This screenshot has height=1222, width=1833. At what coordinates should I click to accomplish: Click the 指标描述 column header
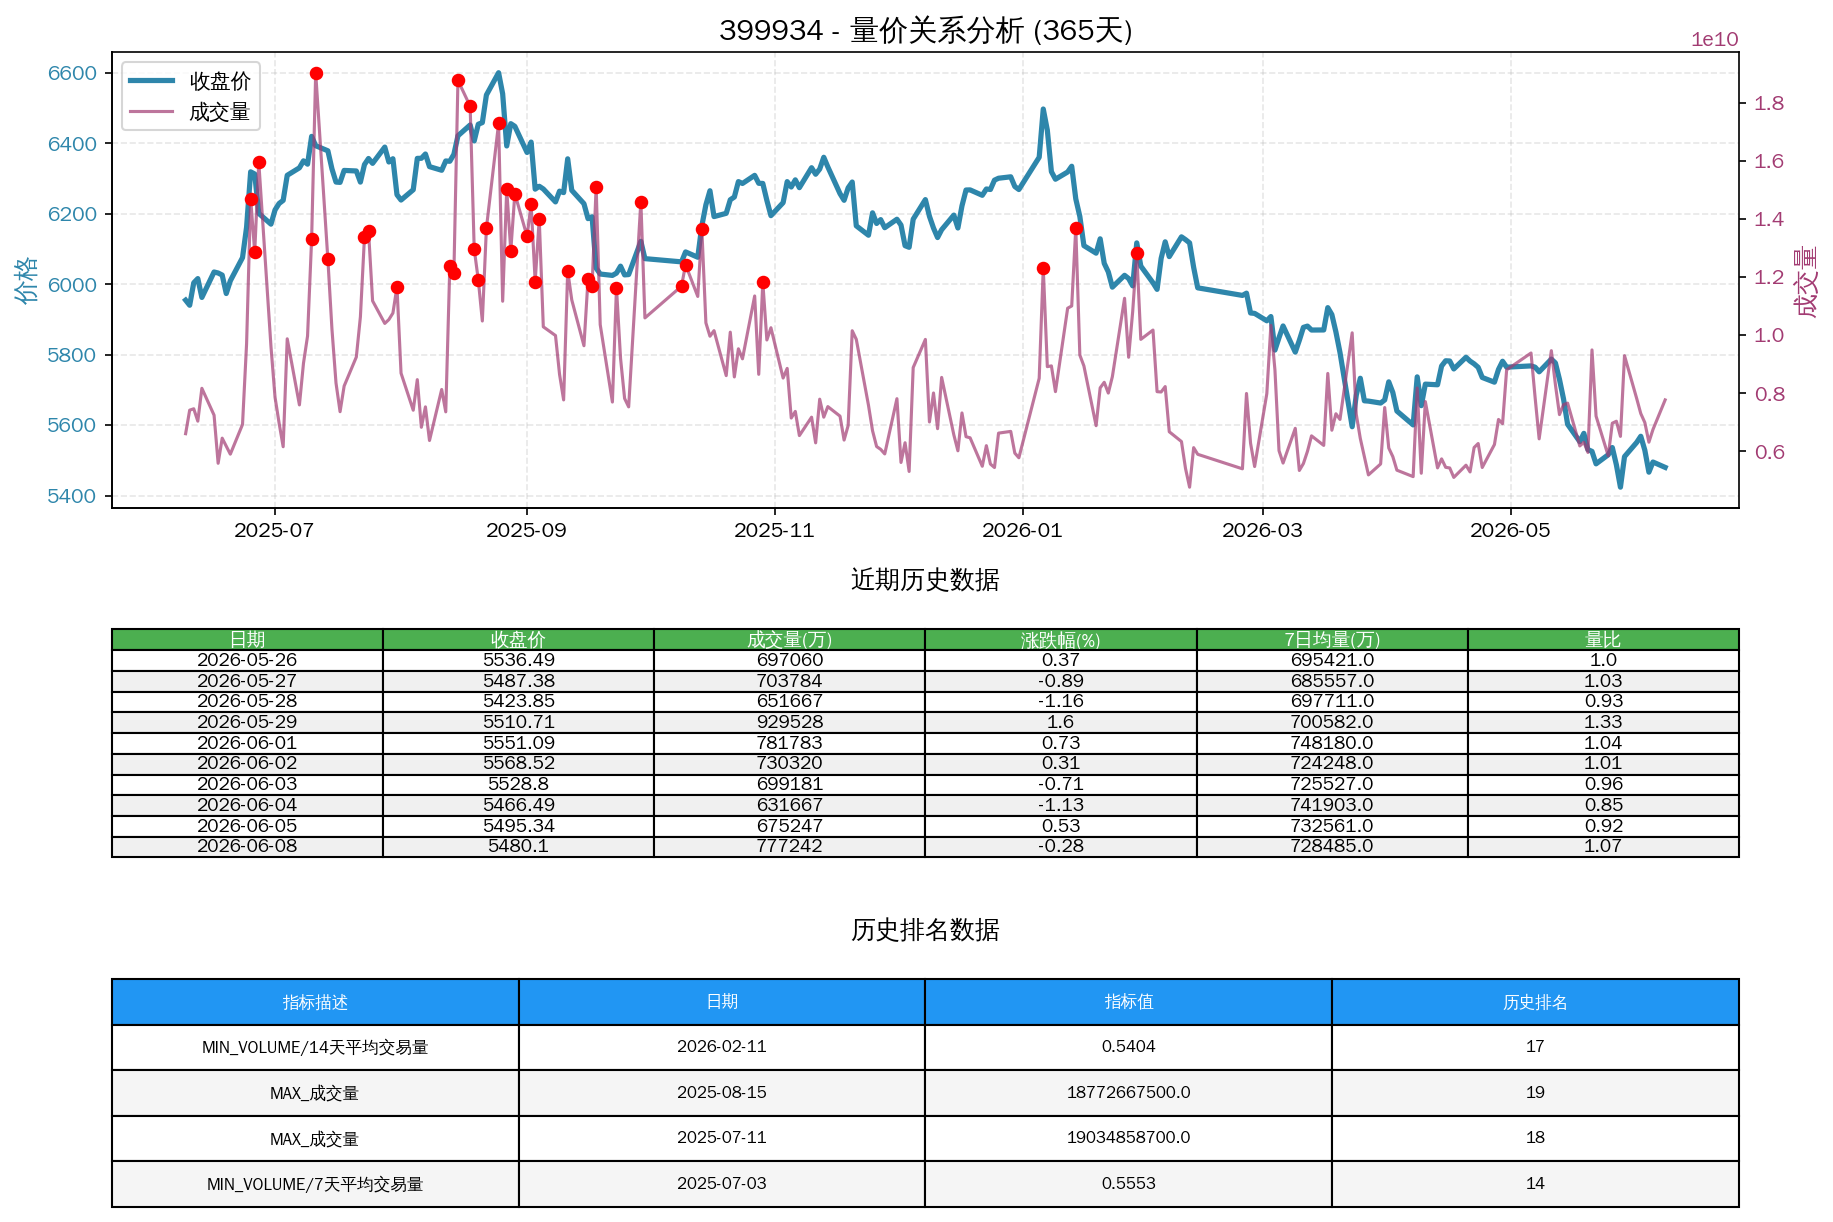click(x=315, y=1002)
